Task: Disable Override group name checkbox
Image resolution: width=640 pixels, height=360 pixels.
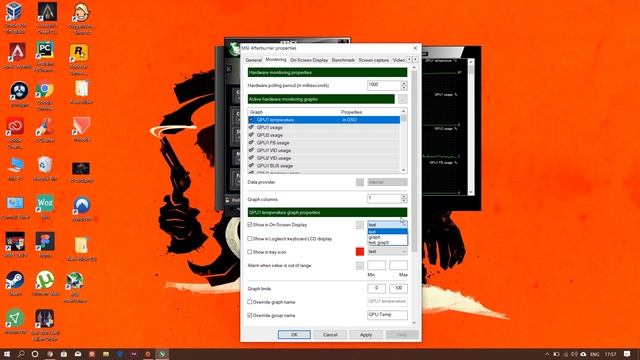Action: click(x=250, y=315)
